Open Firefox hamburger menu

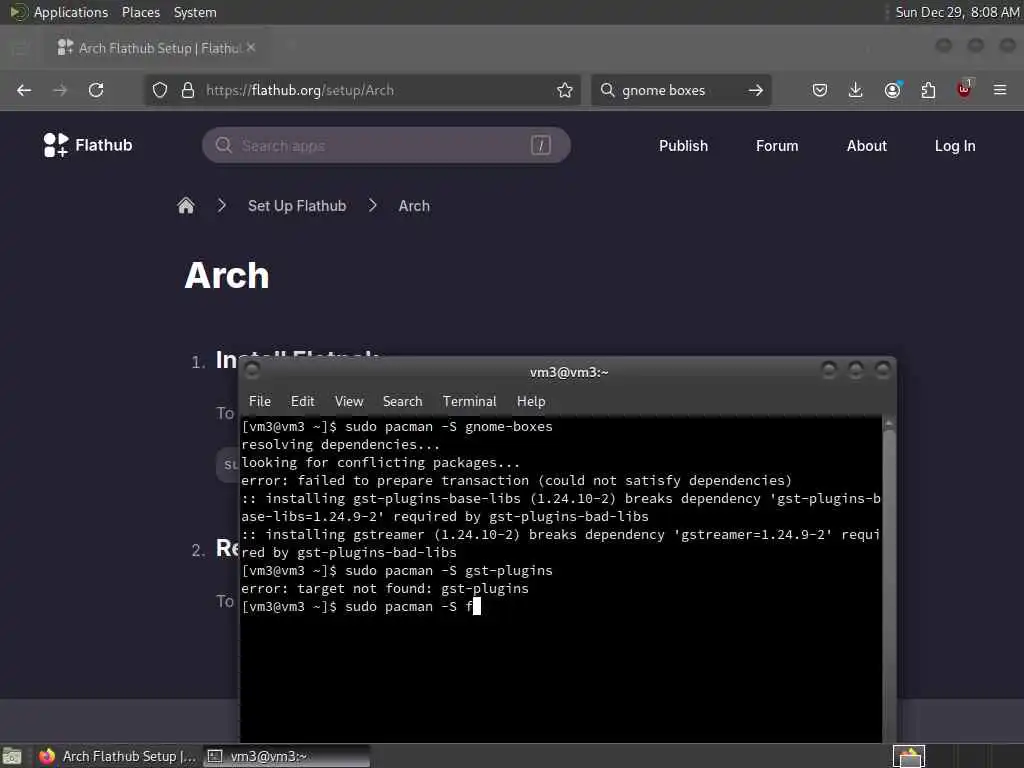pos(1000,90)
